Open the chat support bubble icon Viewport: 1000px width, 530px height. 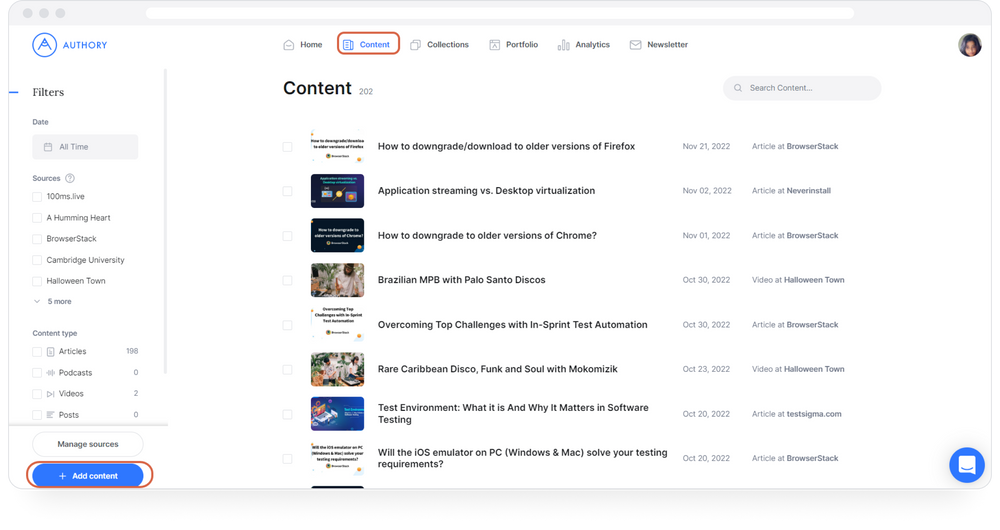coord(966,465)
